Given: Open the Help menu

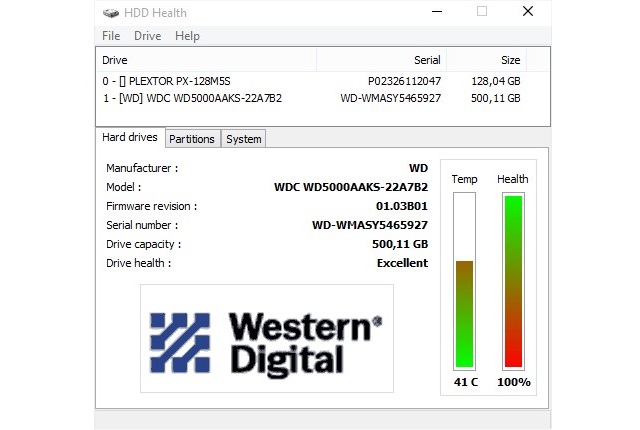Looking at the screenshot, I should 187,36.
